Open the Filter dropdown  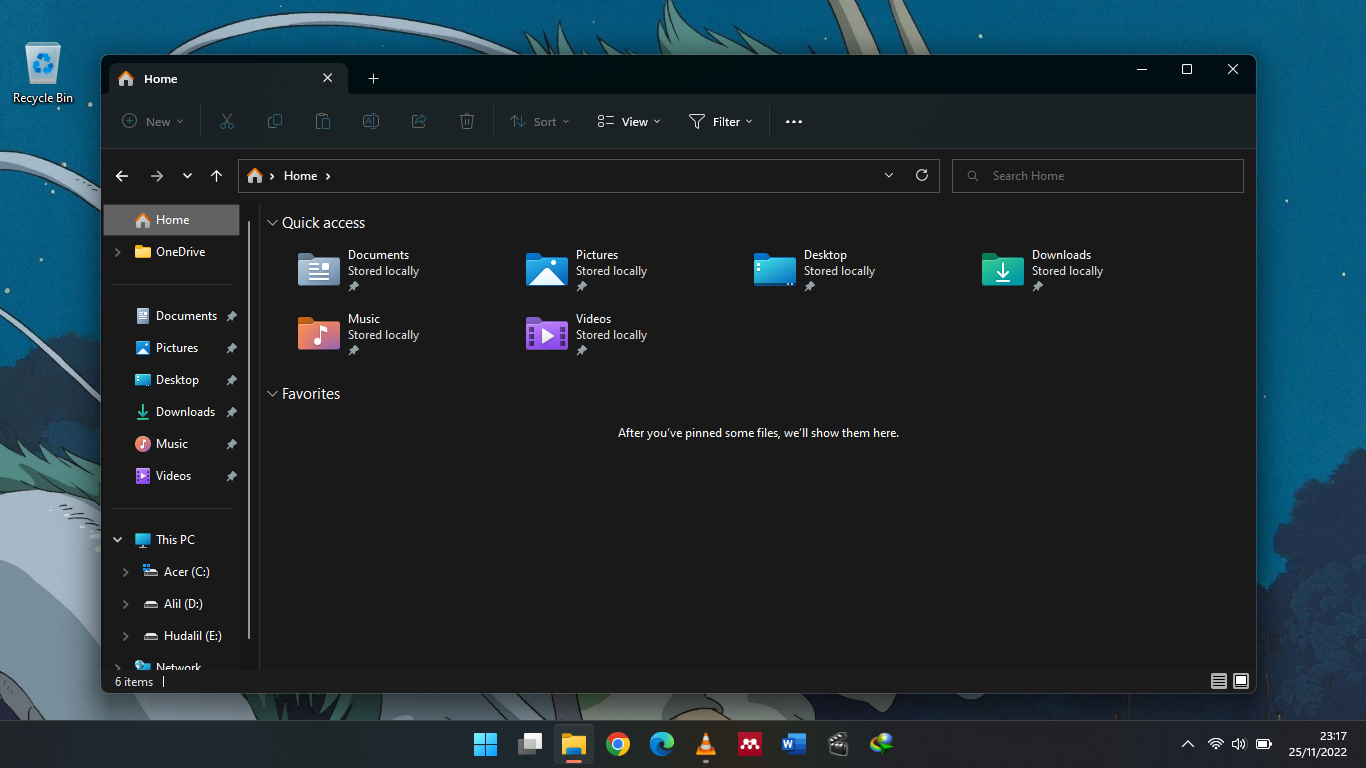[x=721, y=121]
